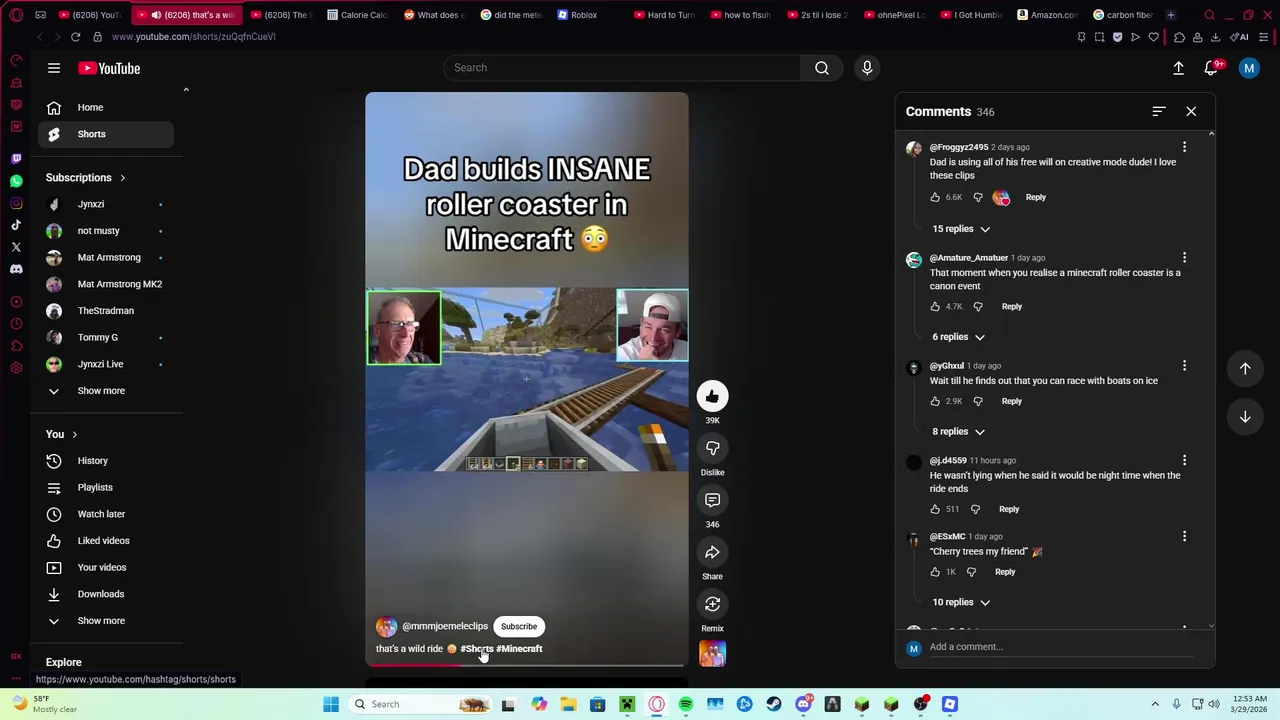Focus the YouTube search box
The height and width of the screenshot is (720, 1280).
click(622, 68)
